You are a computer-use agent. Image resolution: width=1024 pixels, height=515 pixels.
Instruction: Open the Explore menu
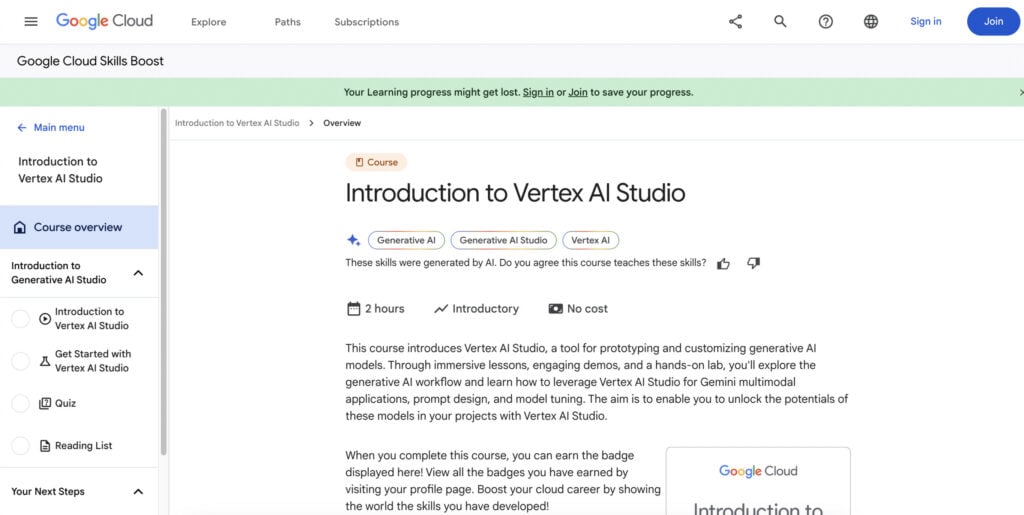[x=208, y=22]
